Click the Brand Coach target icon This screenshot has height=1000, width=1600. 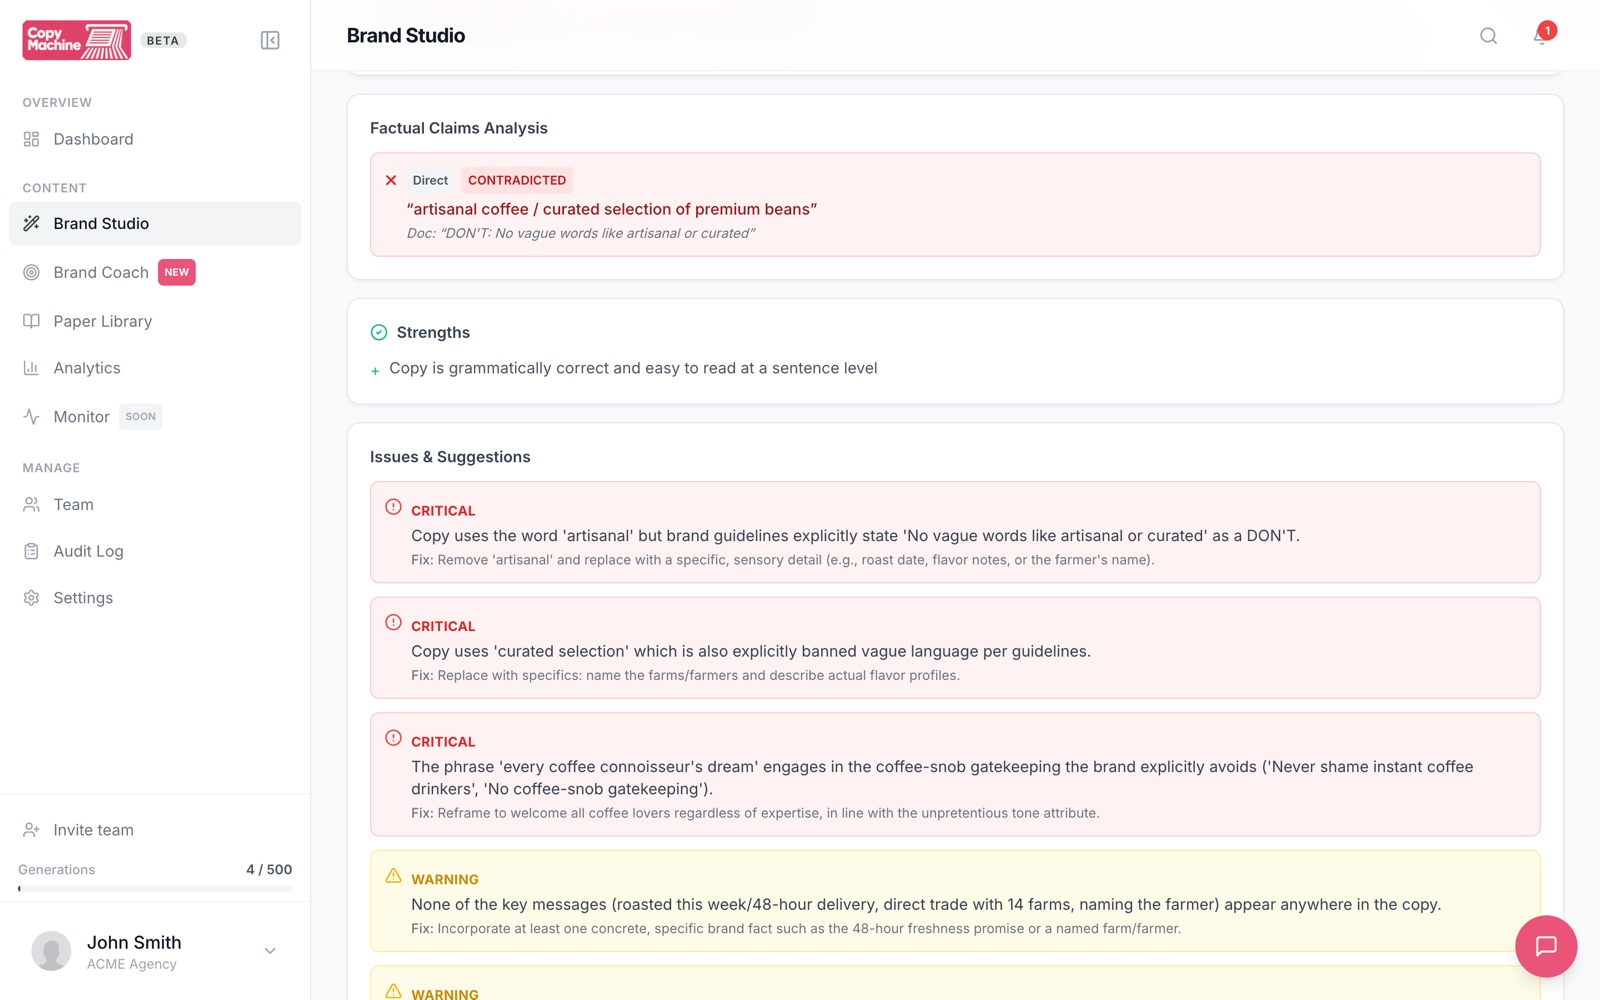point(31,272)
